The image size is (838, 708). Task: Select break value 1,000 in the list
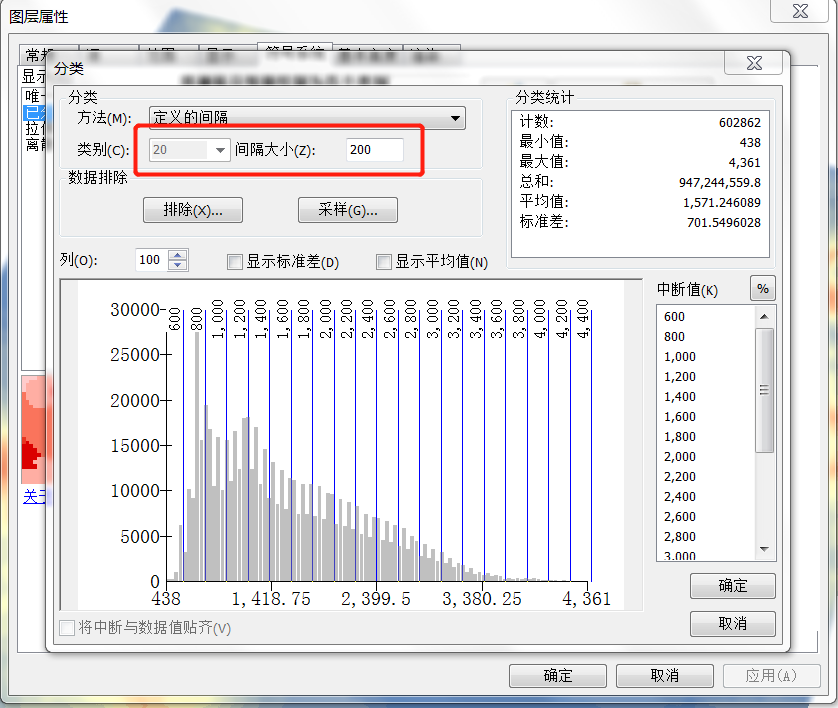[x=680, y=357]
